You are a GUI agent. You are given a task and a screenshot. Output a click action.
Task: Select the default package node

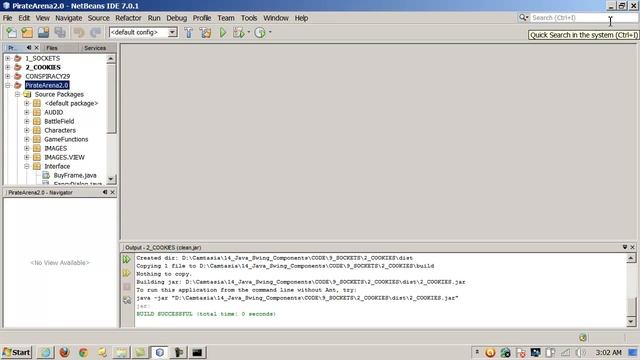tap(71, 103)
